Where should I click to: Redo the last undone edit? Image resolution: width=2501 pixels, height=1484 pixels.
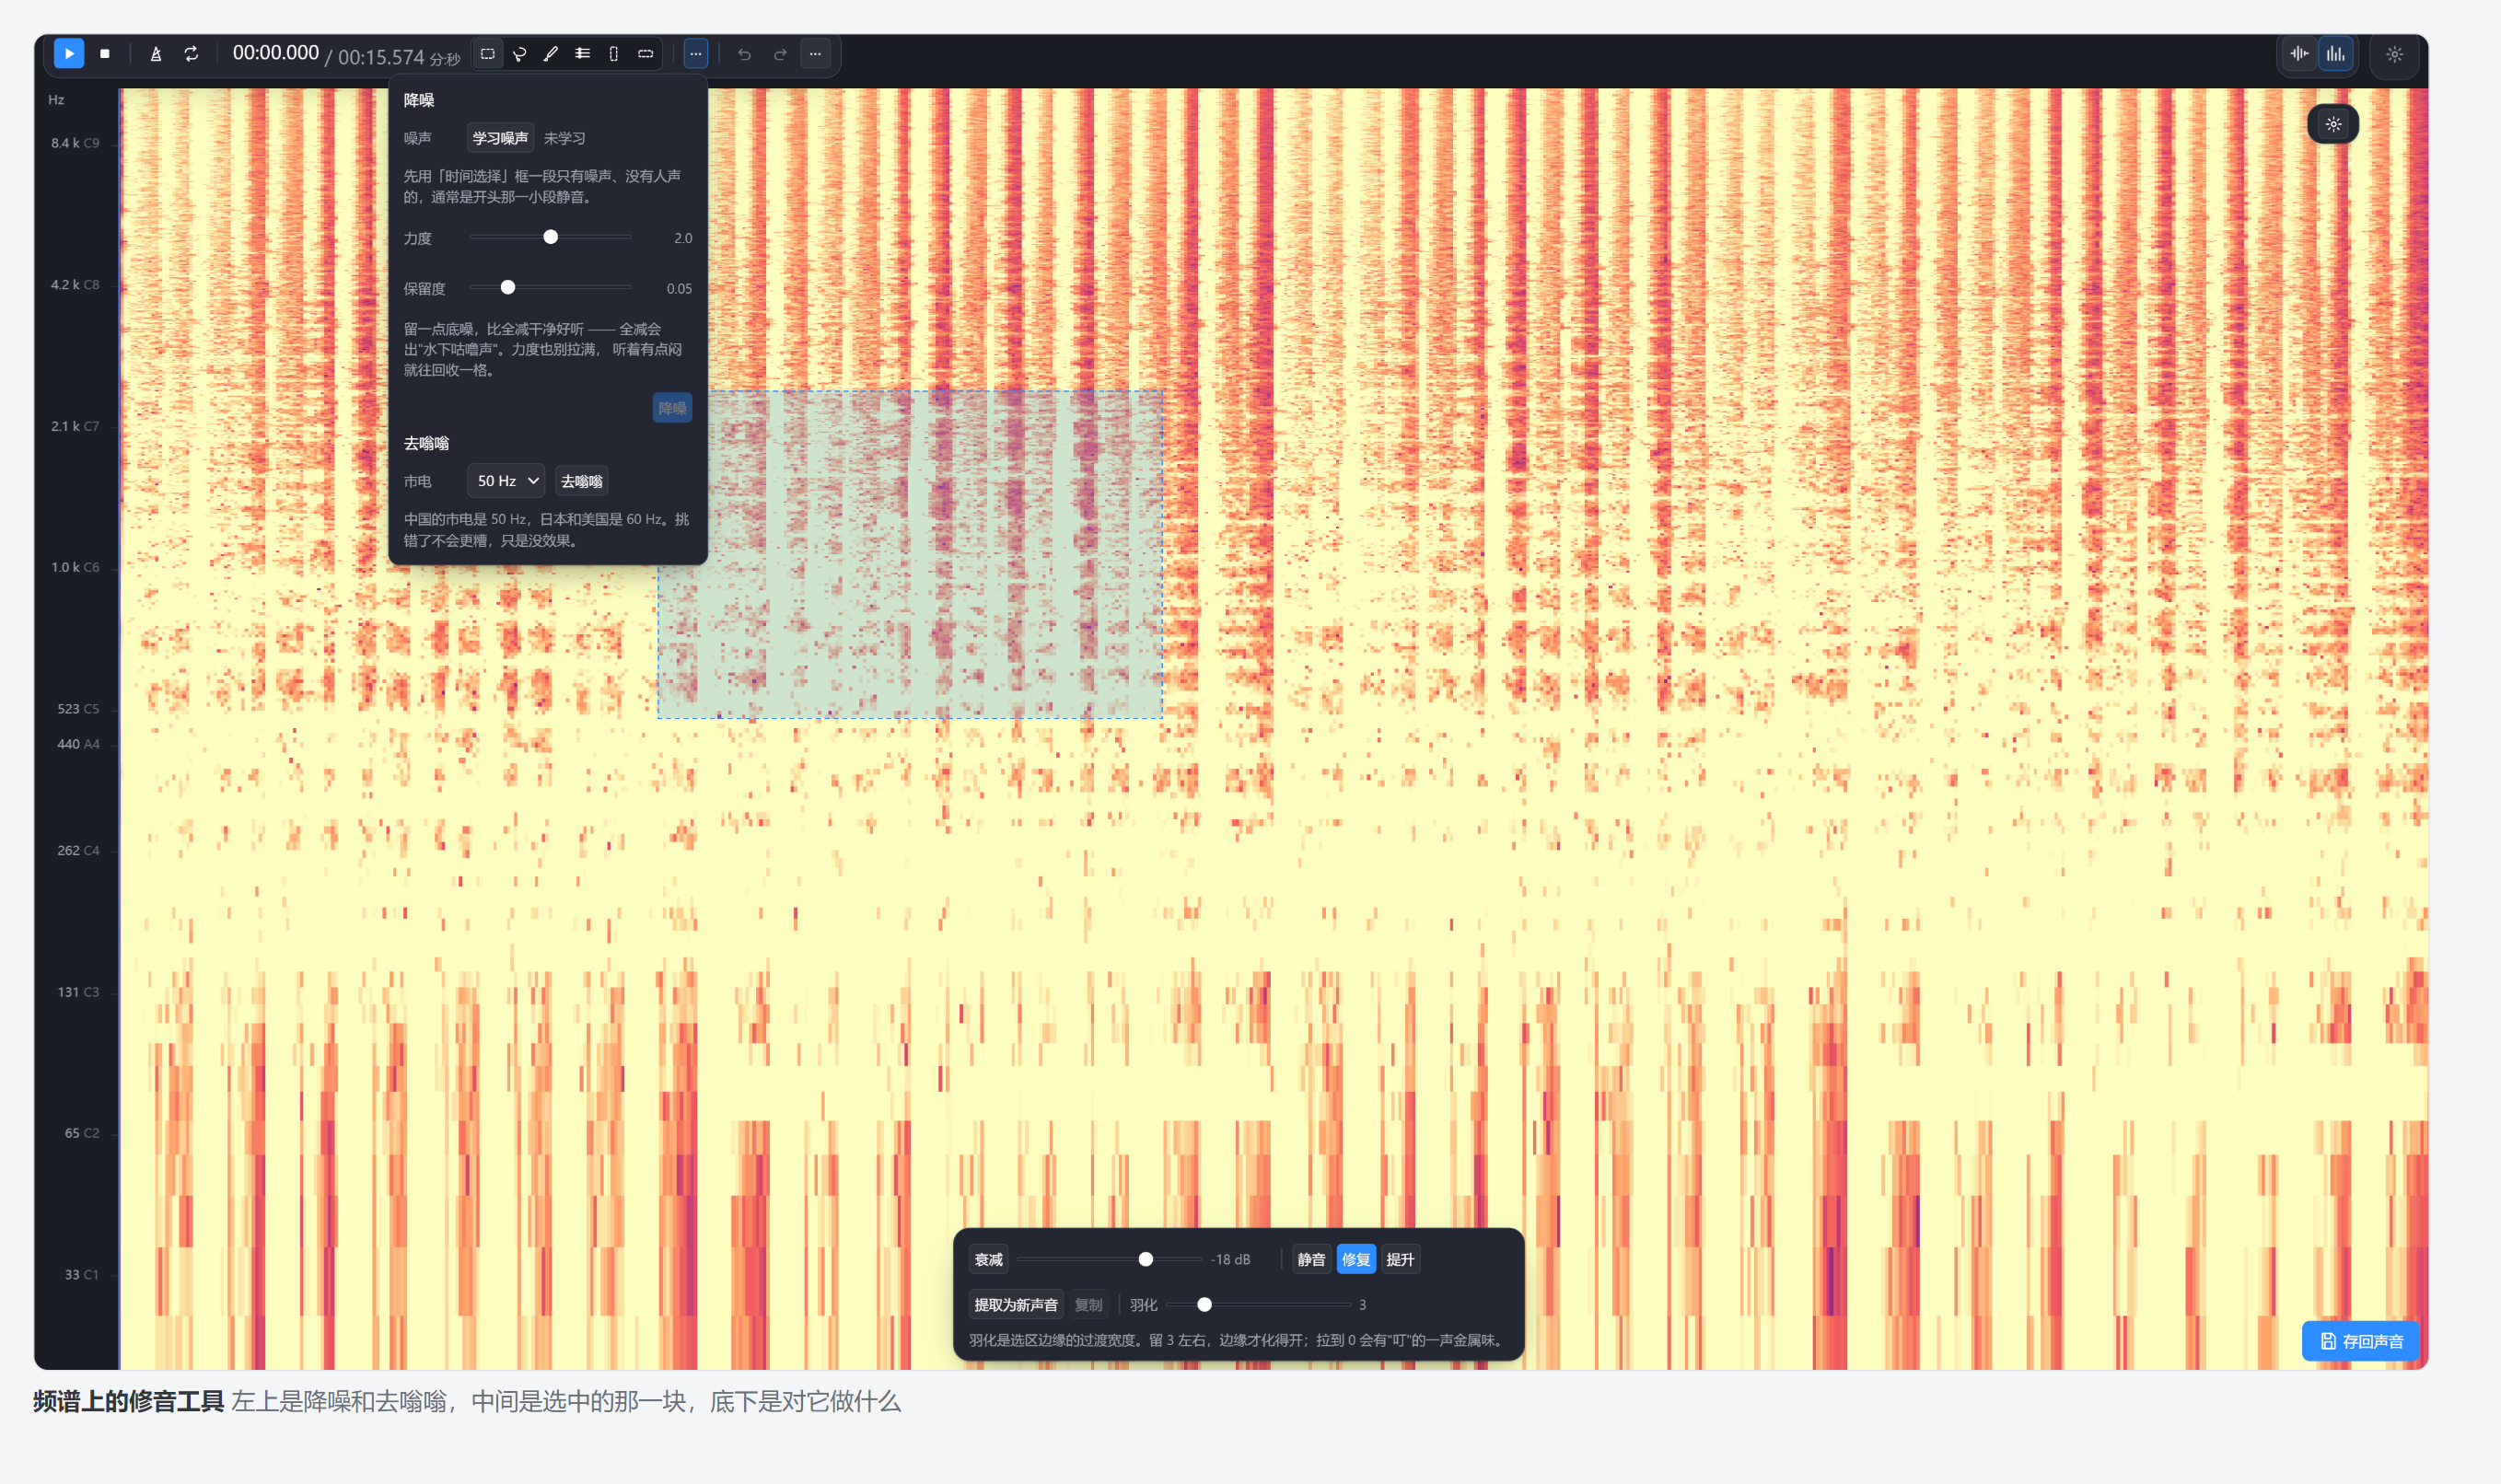[x=780, y=54]
